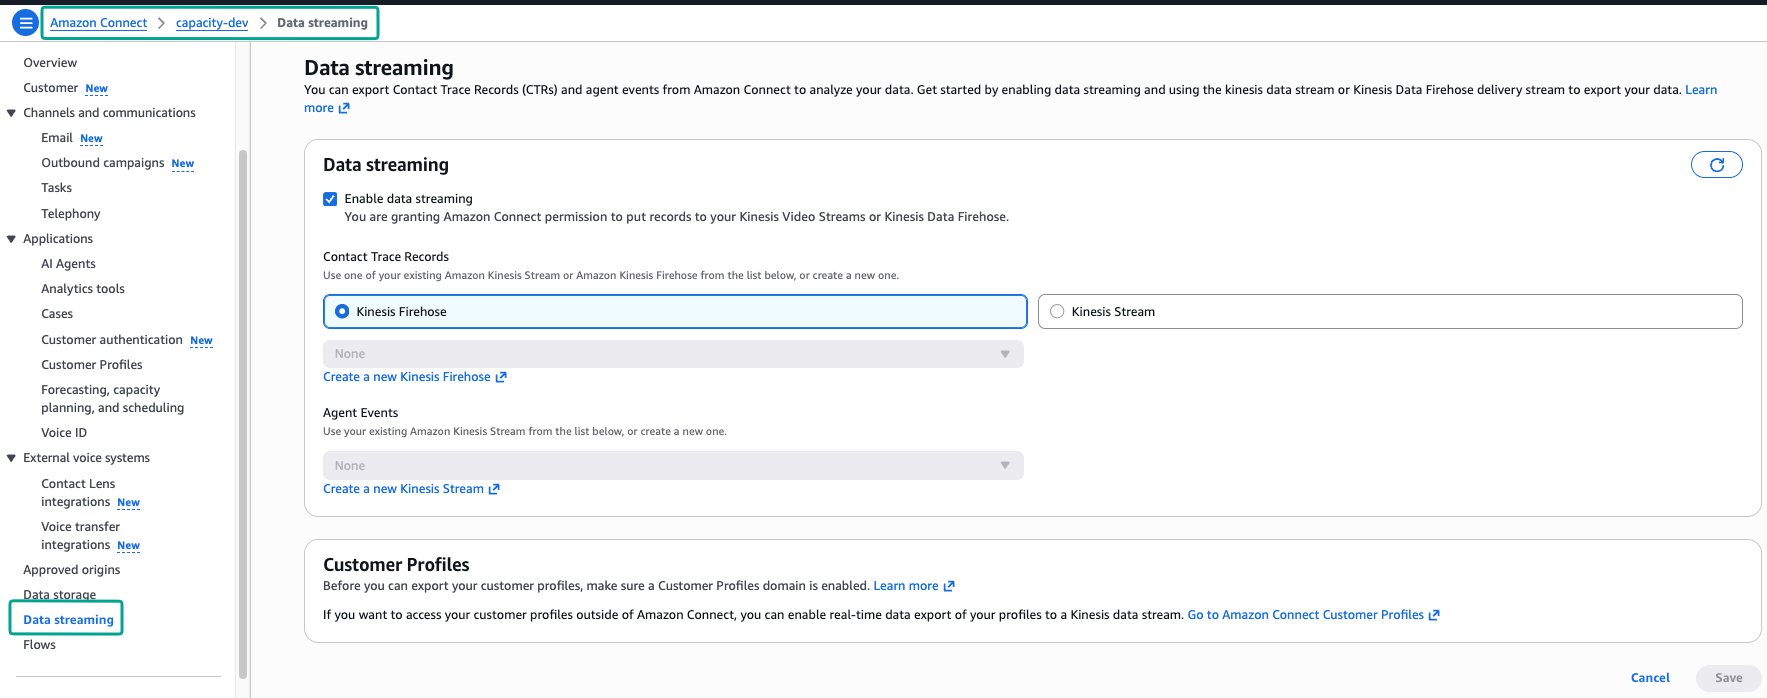The width and height of the screenshot is (1767, 698).
Task: Select the Kinesis Stream radio option
Action: (x=1390, y=311)
